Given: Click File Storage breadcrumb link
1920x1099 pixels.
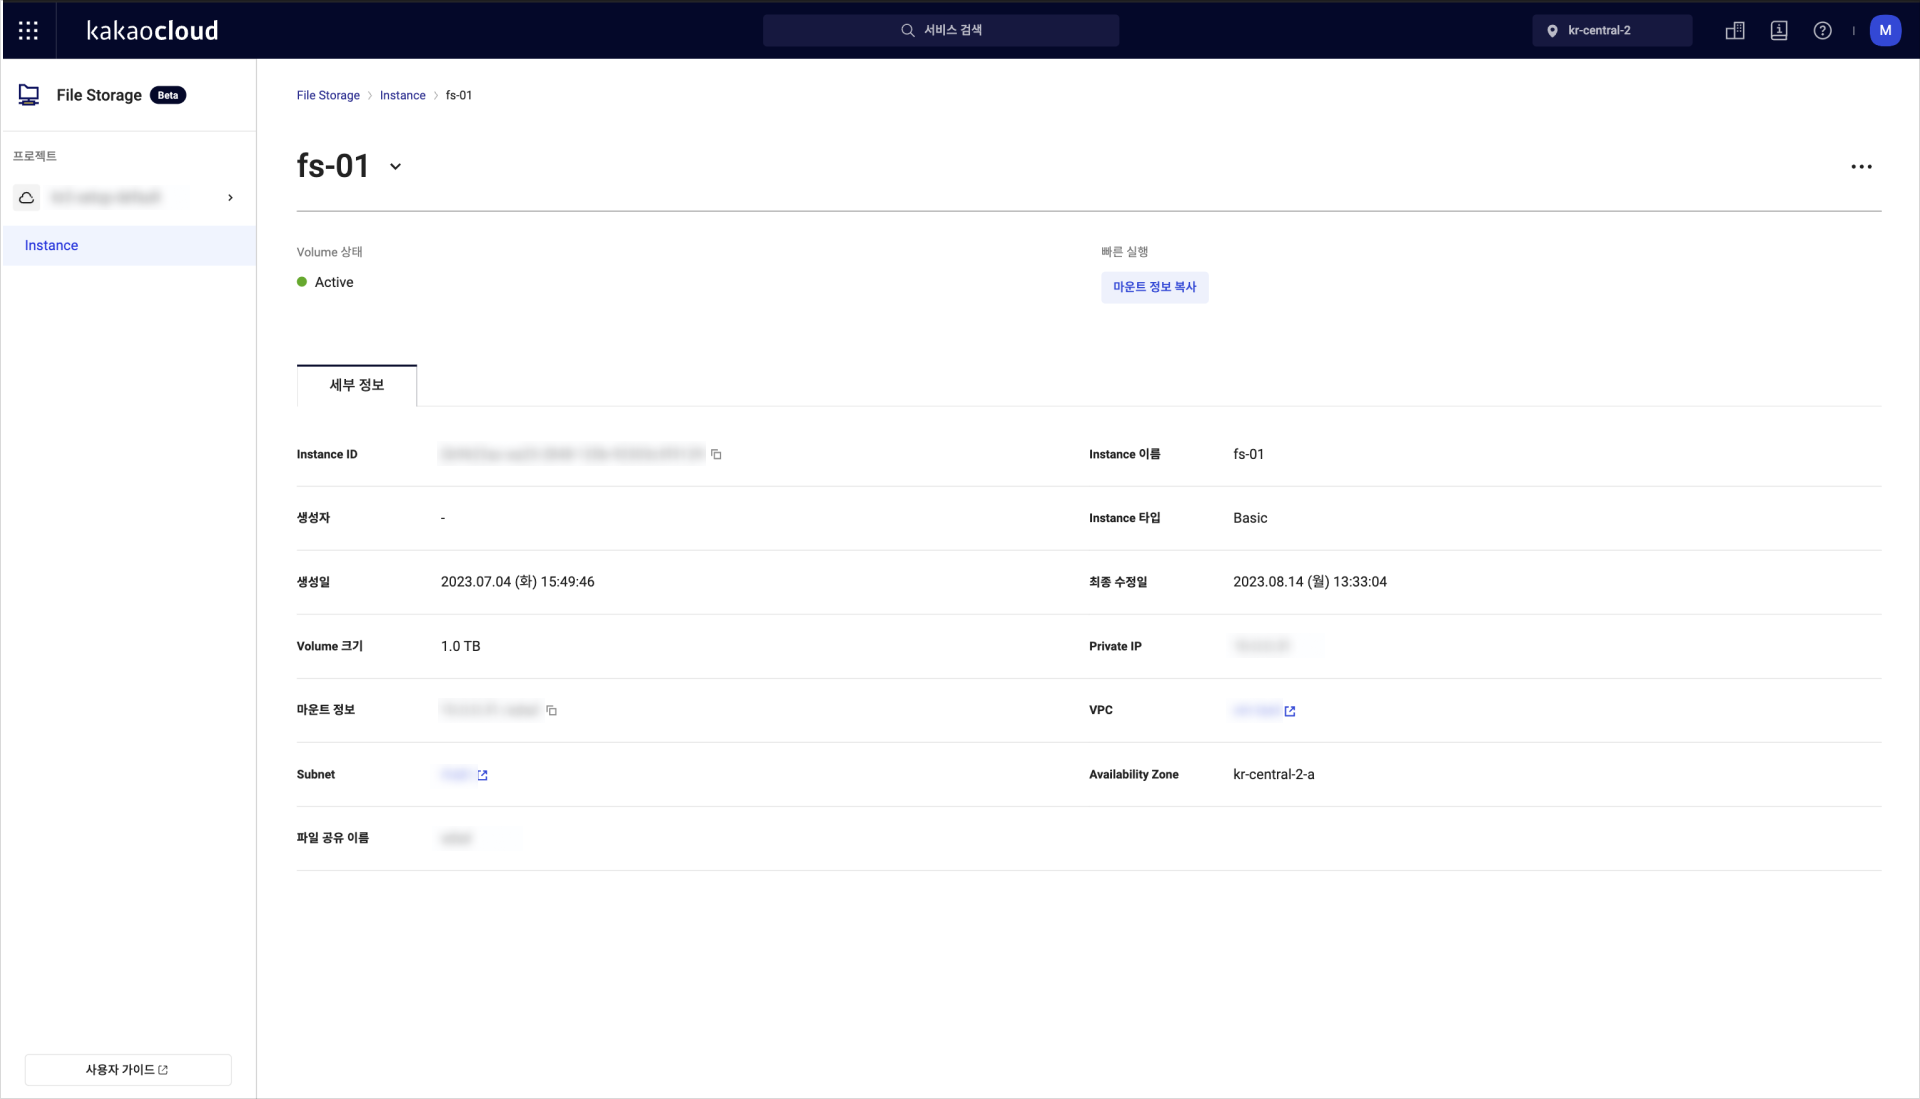Looking at the screenshot, I should [x=328, y=95].
